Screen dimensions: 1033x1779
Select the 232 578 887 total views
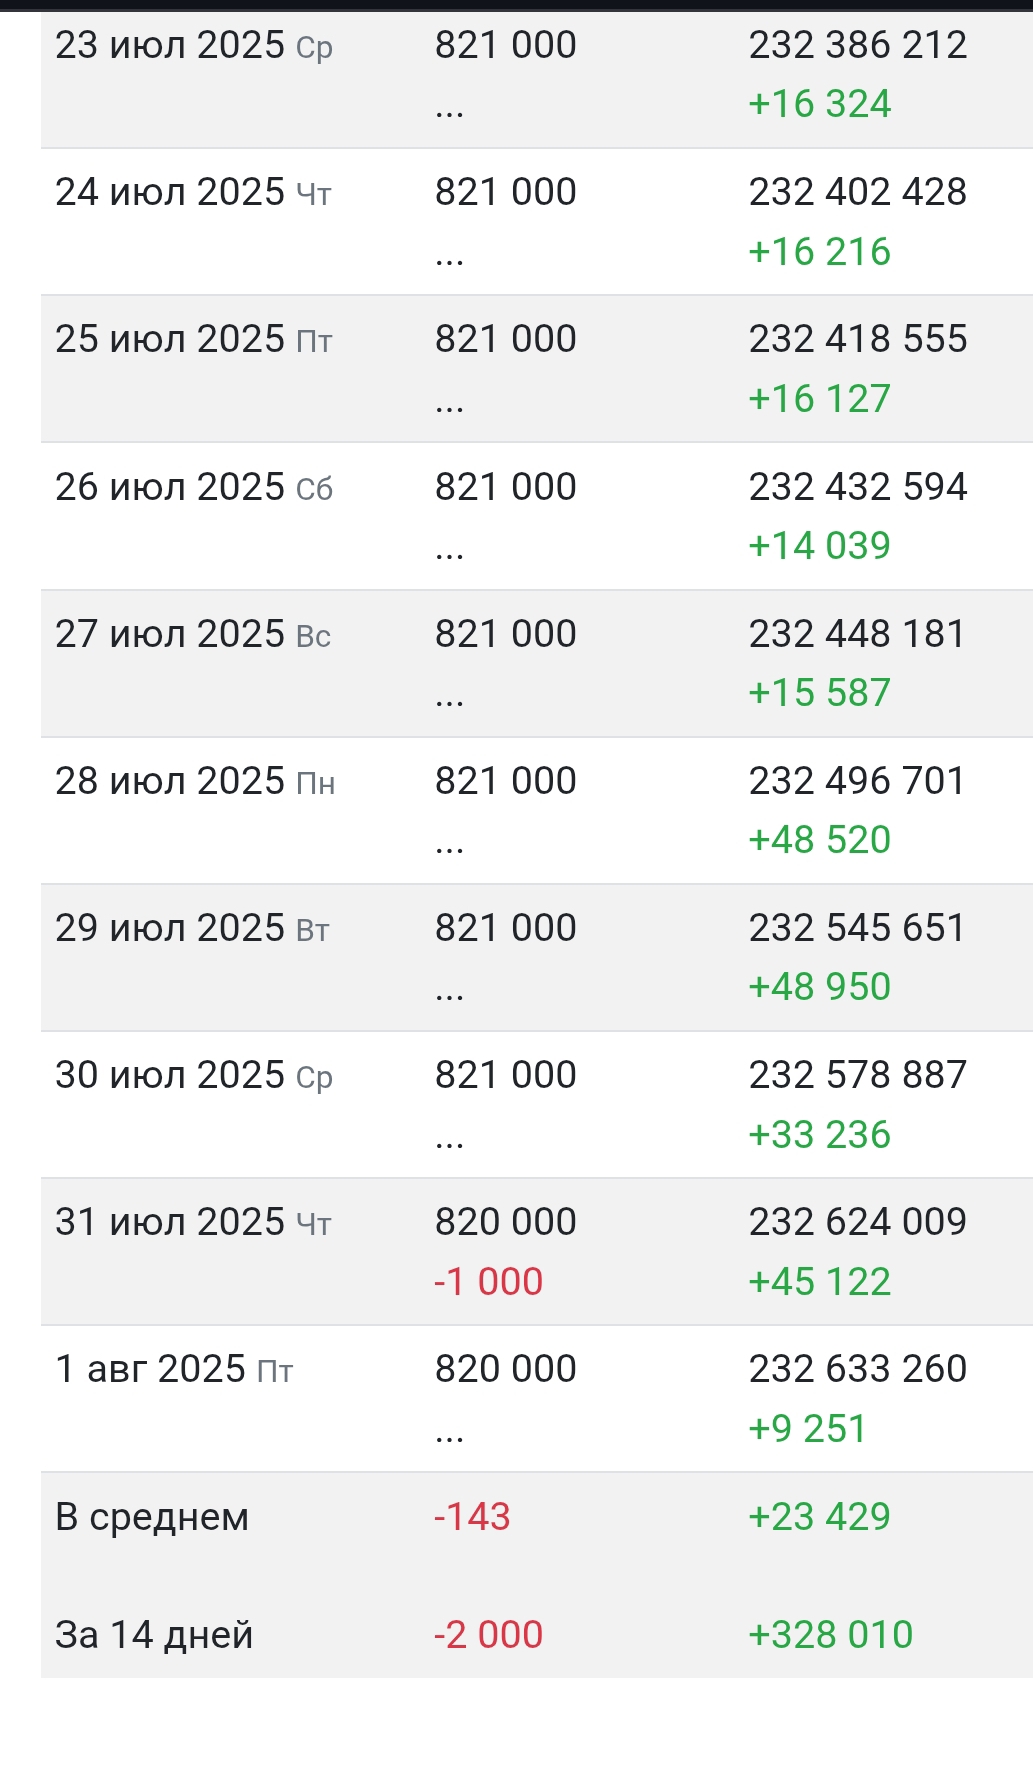point(857,1075)
